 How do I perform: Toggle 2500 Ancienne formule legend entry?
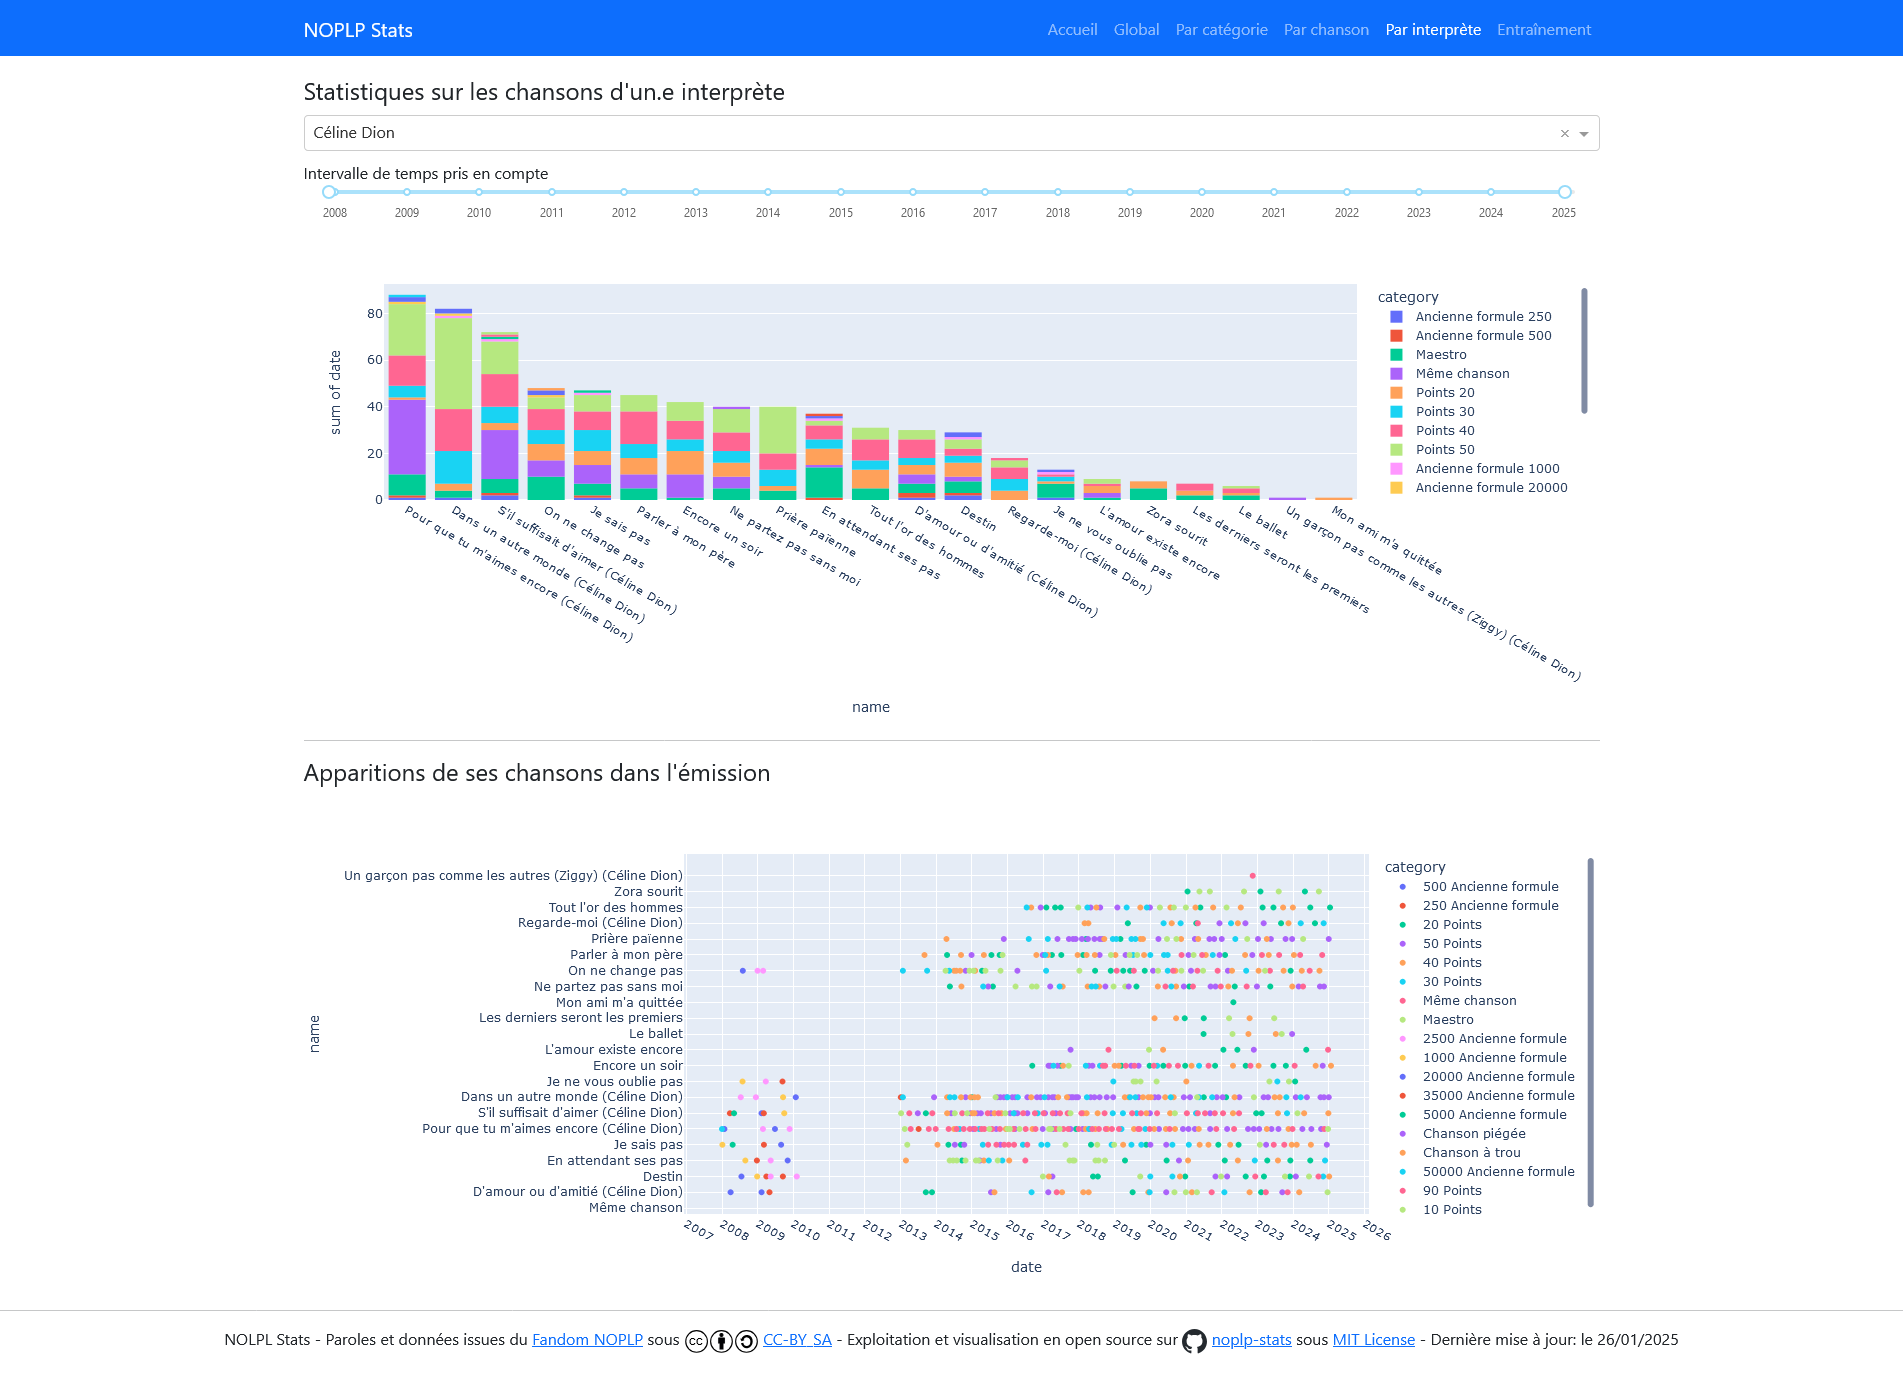(x=1482, y=1039)
